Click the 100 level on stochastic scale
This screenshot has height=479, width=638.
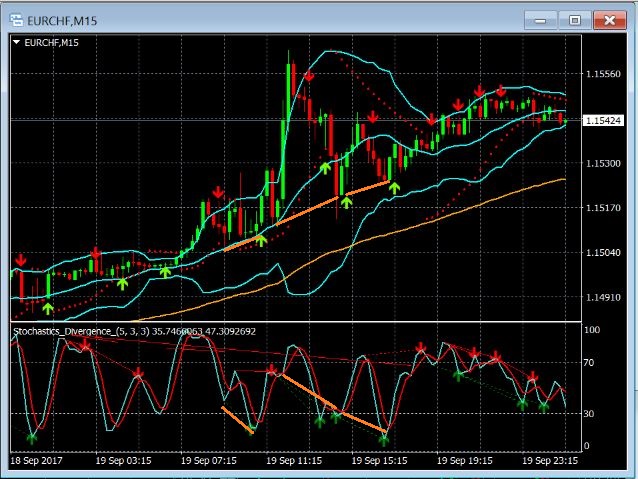tap(592, 330)
